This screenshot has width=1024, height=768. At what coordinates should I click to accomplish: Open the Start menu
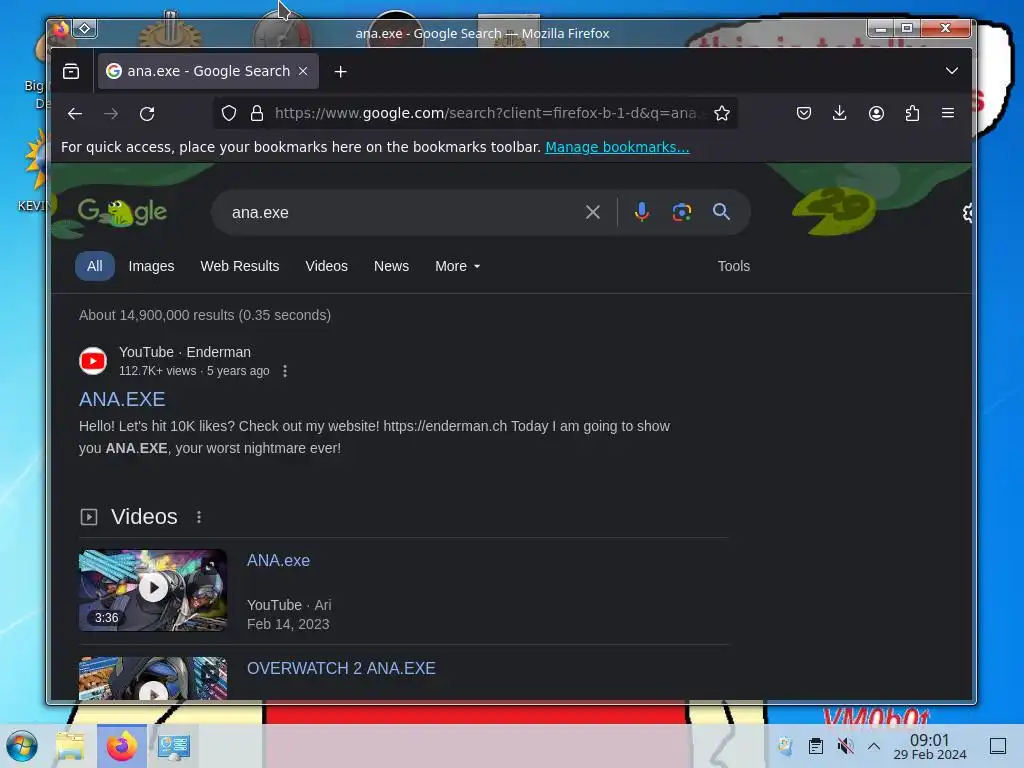pos(22,746)
